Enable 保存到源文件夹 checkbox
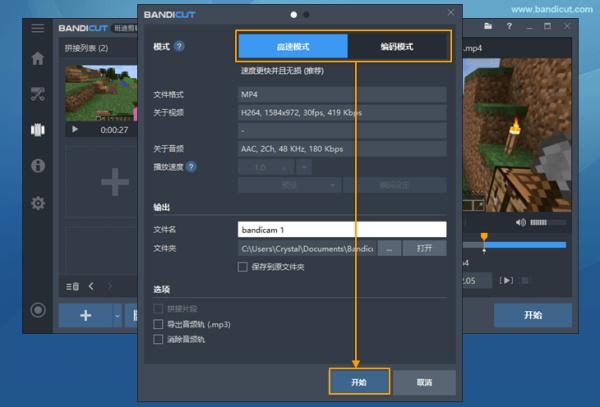This screenshot has width=600, height=407. tap(243, 267)
